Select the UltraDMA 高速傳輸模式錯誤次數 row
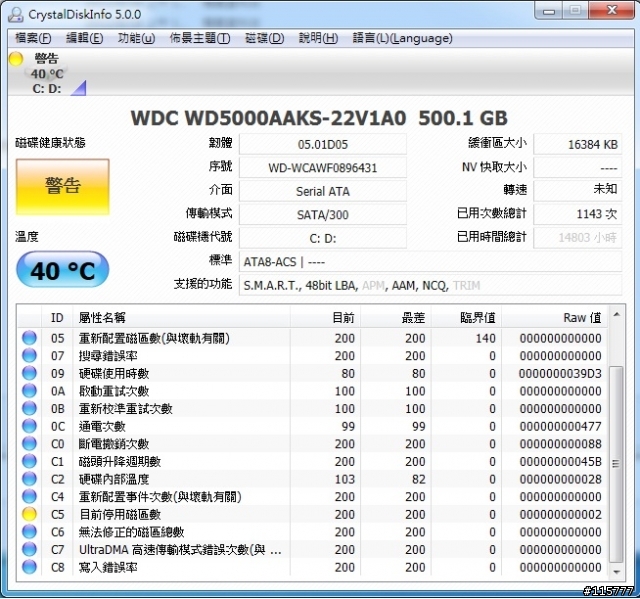This screenshot has width=640, height=599. [313, 549]
